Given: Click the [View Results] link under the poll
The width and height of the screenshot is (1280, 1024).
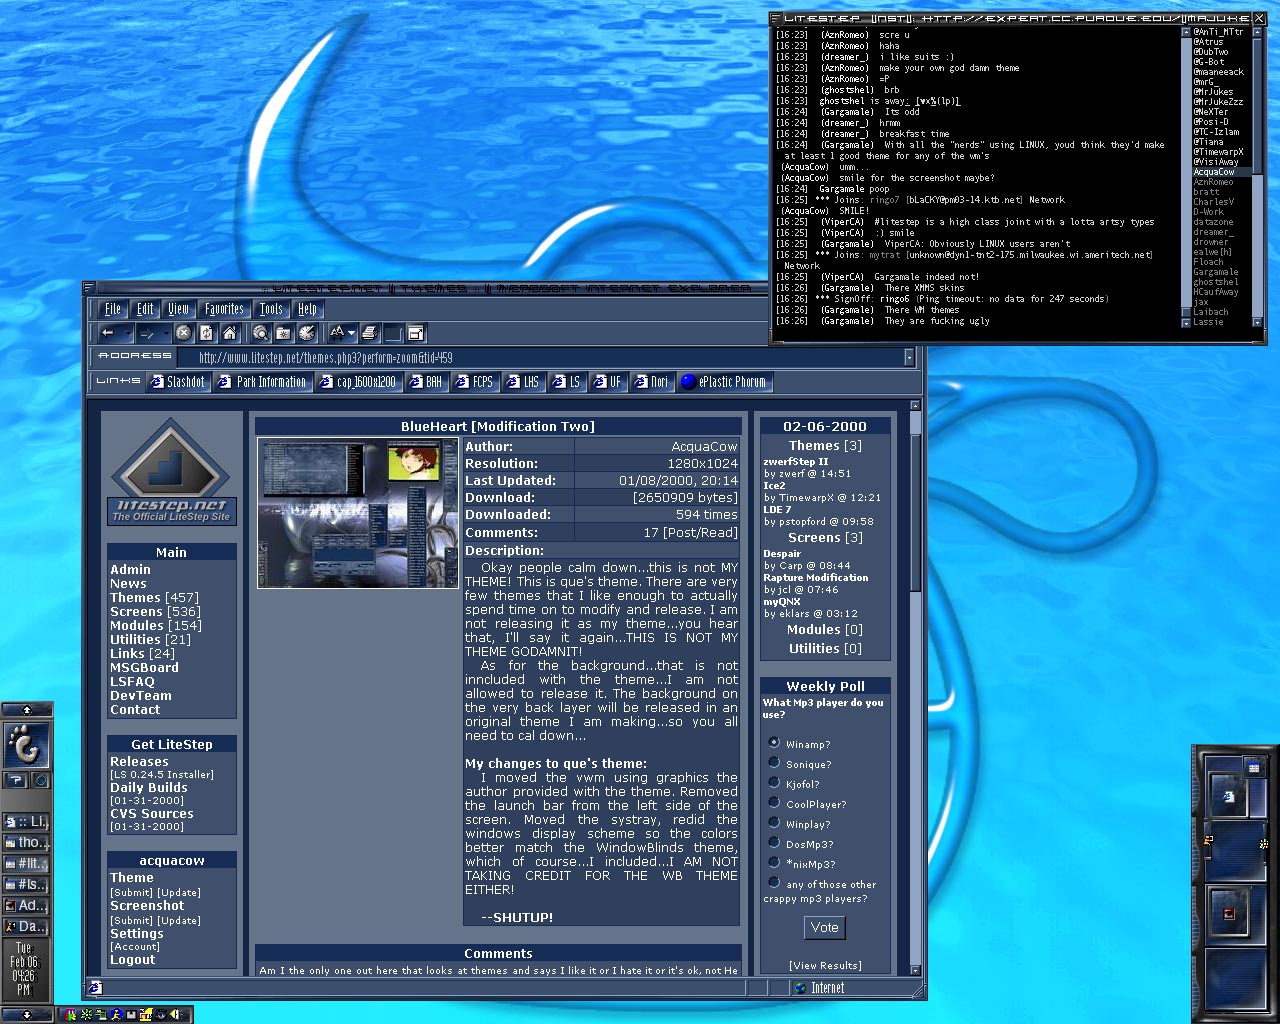Looking at the screenshot, I should (x=825, y=965).
